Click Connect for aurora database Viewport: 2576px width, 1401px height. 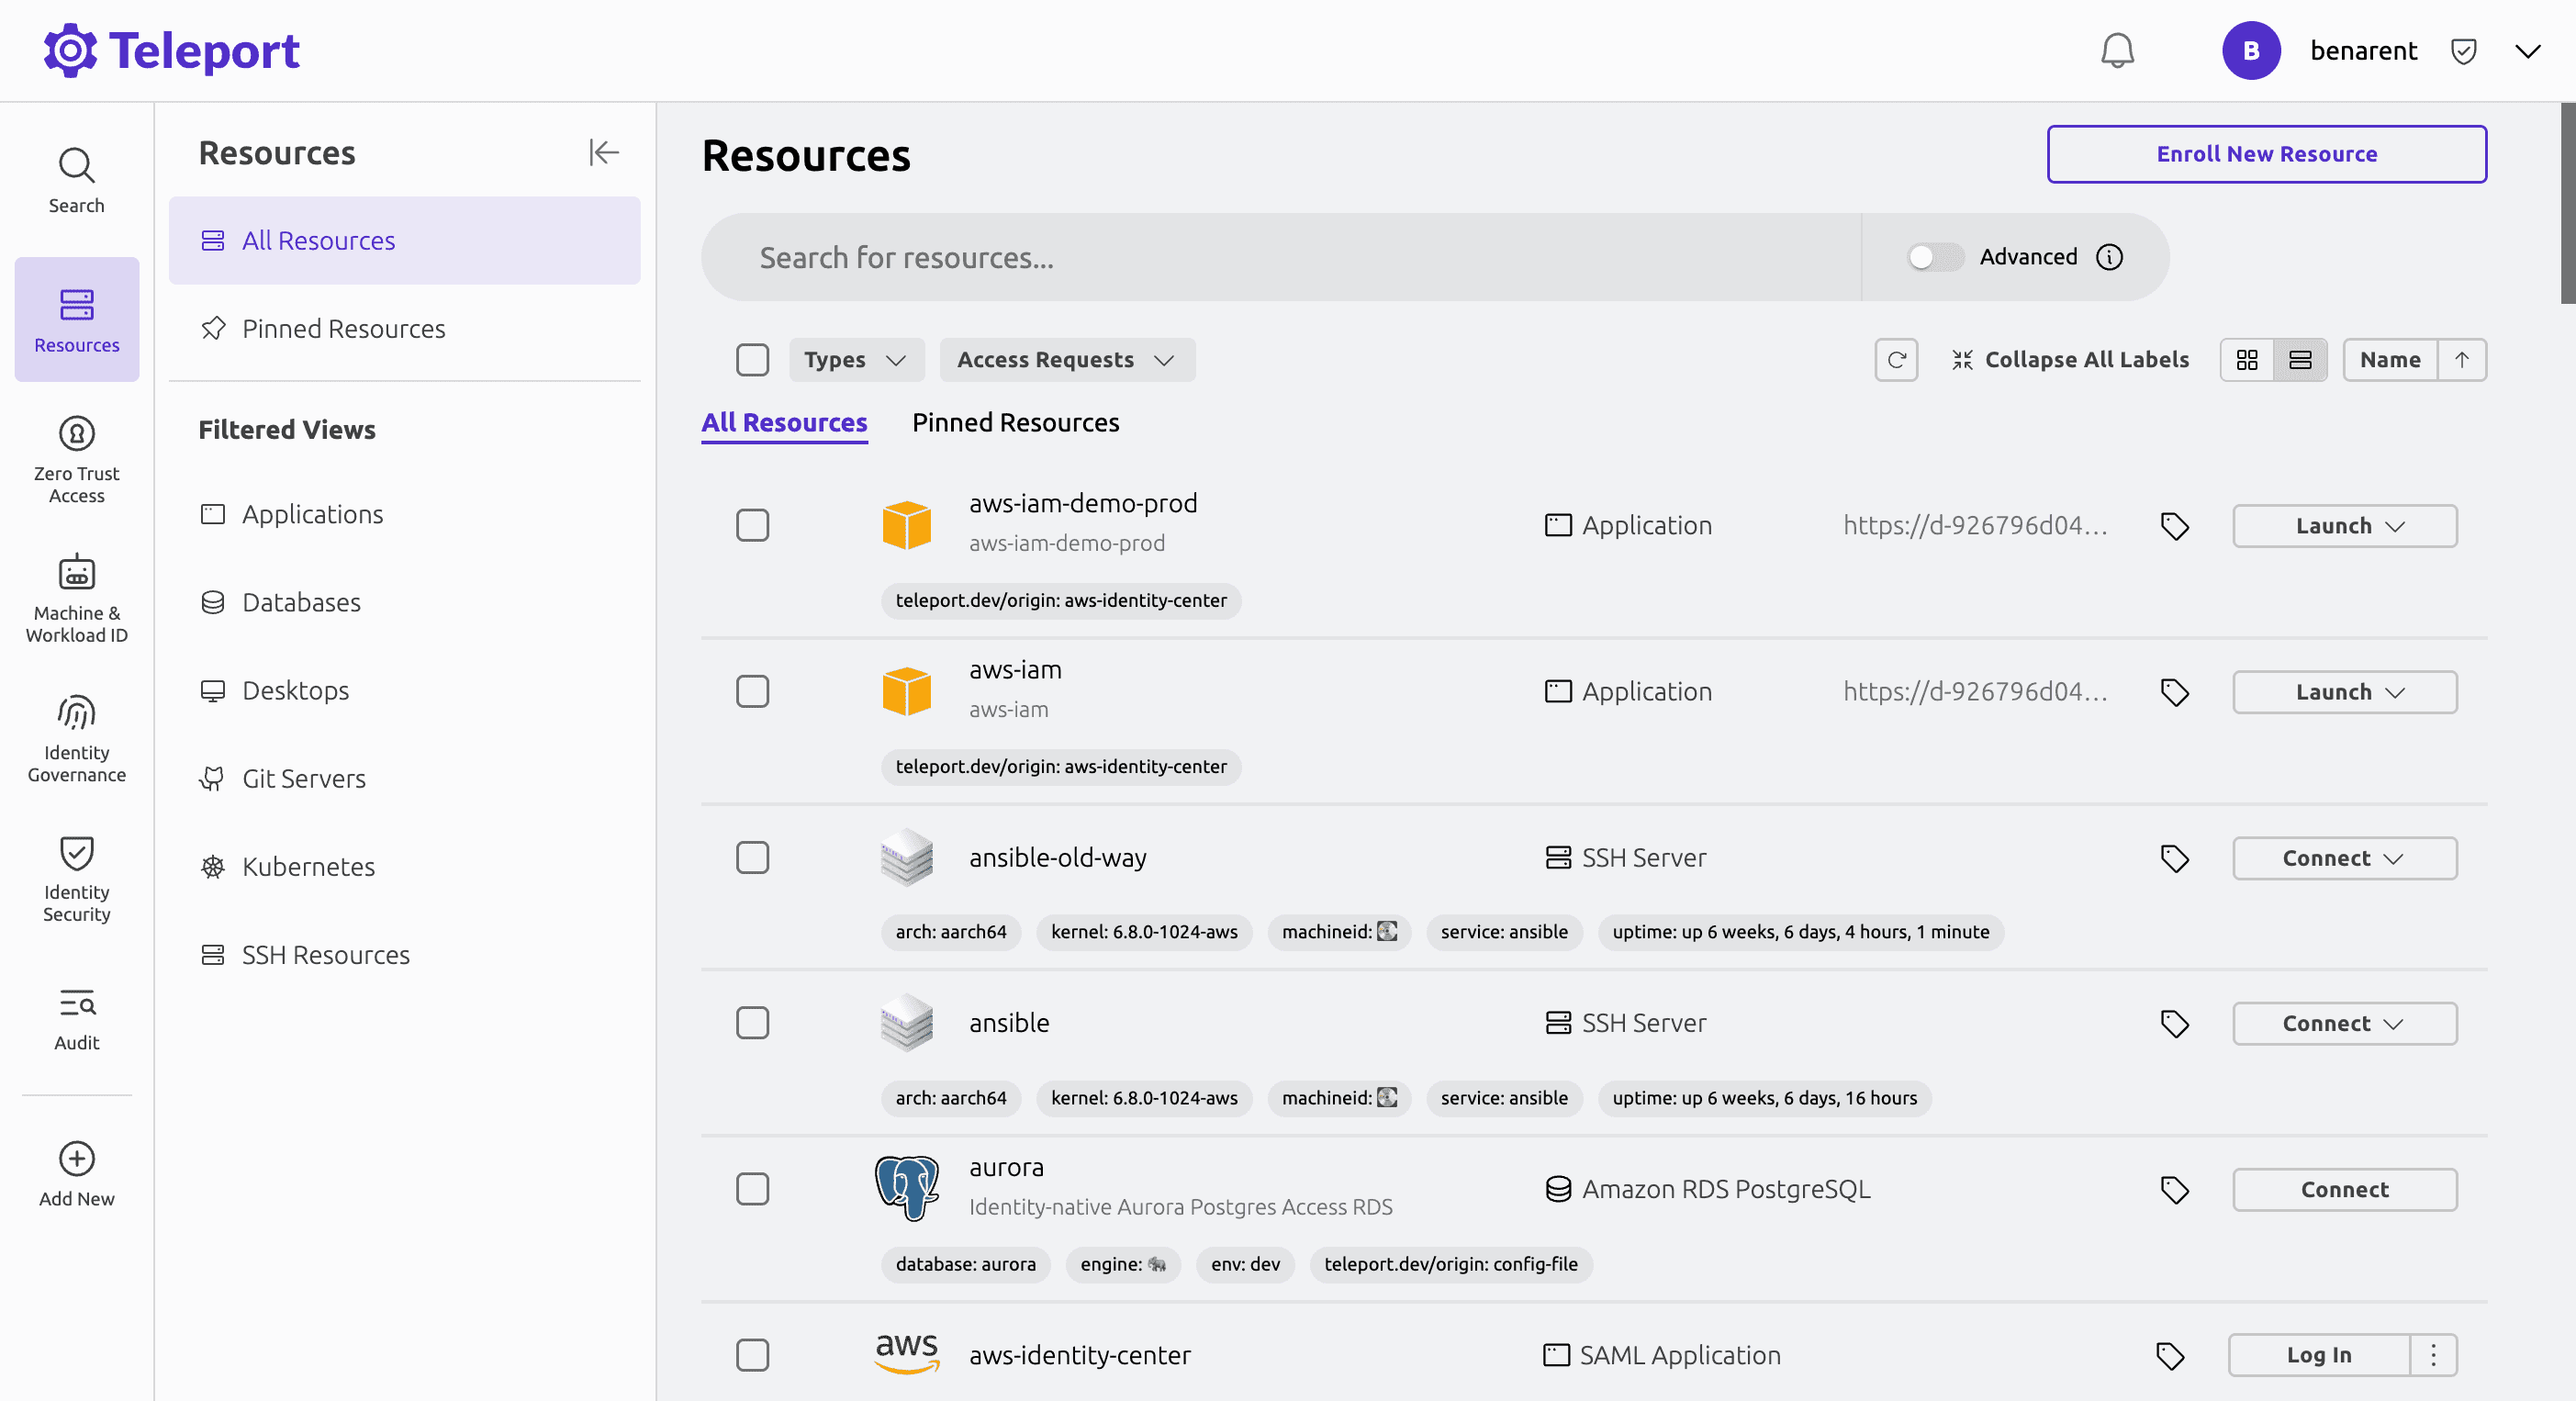(2344, 1190)
